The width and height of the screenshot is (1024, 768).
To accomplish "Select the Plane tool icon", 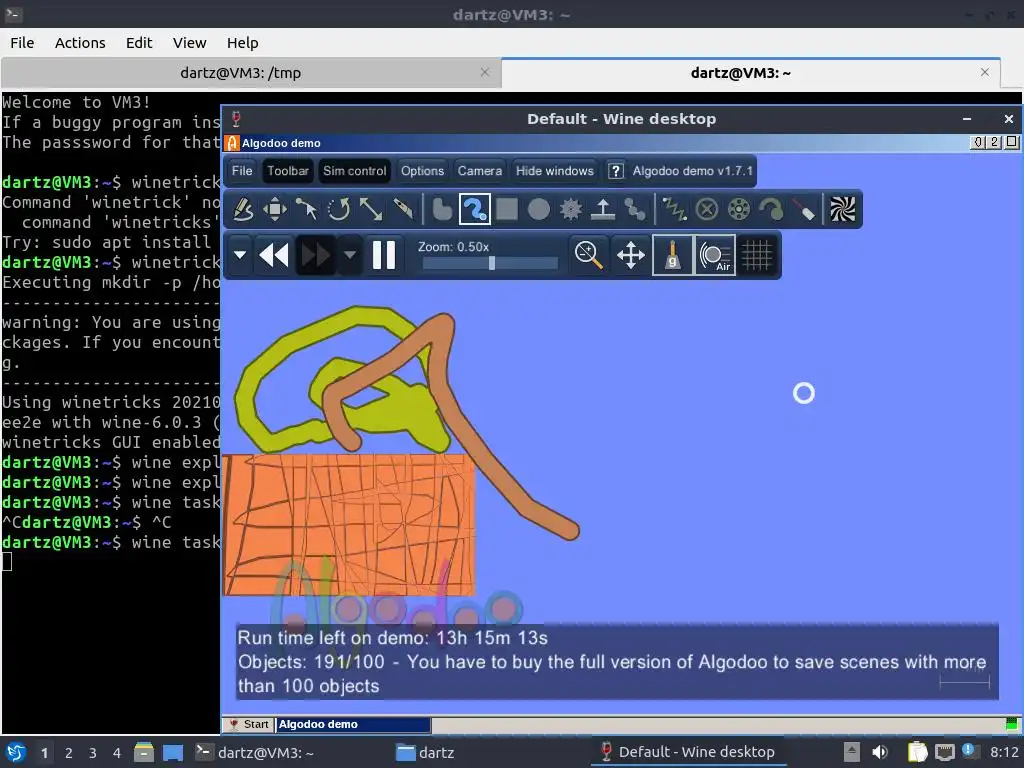I will 602,210.
